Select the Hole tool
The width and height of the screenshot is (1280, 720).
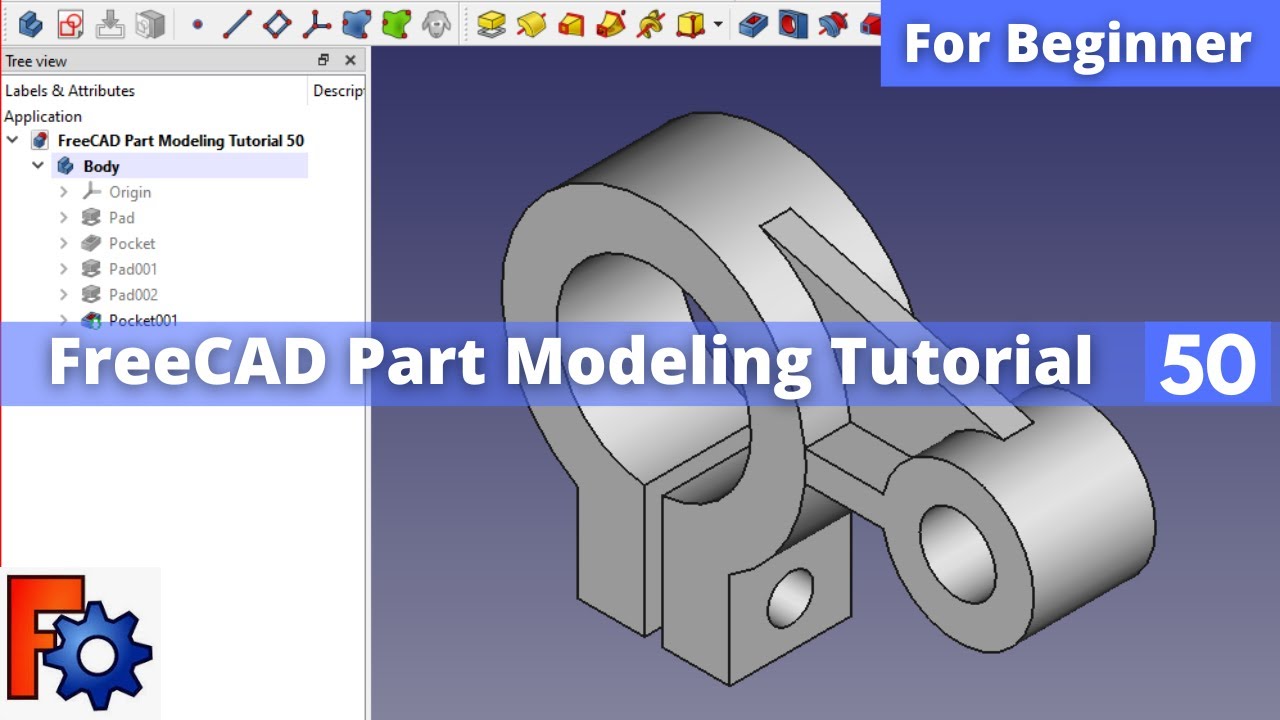[x=792, y=23]
